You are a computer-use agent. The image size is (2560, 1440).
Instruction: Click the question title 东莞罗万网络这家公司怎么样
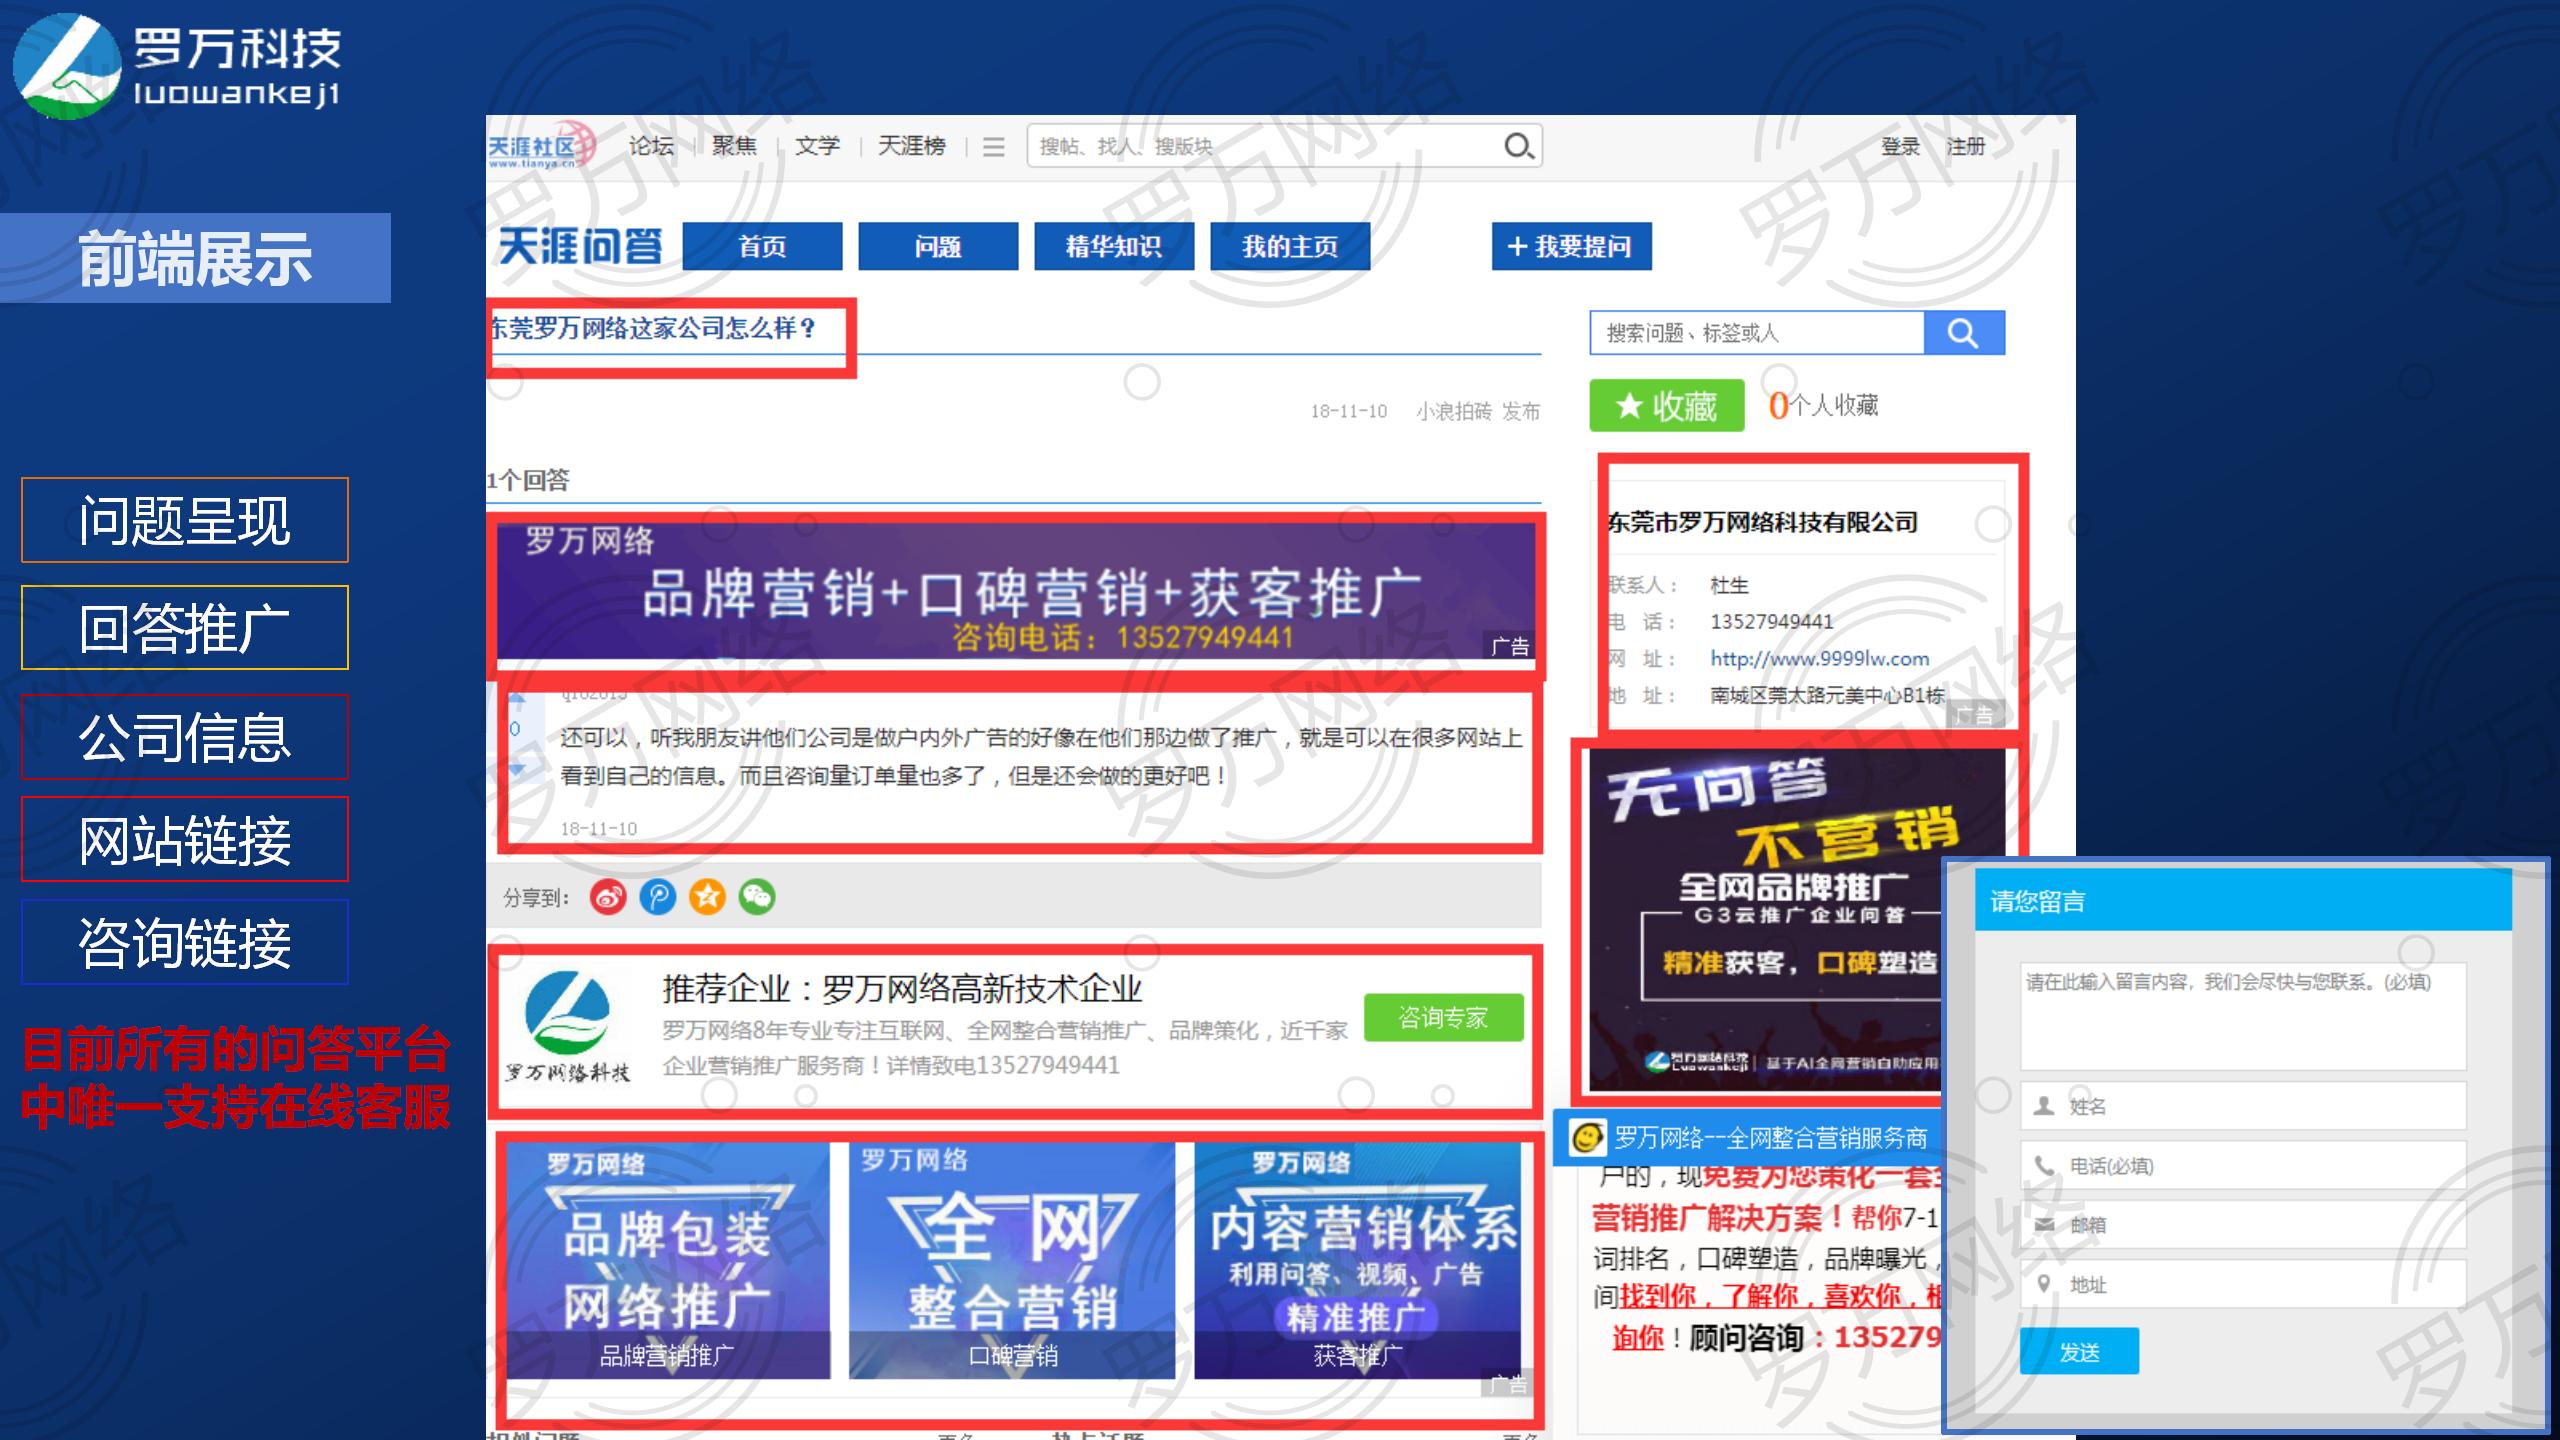click(x=653, y=328)
